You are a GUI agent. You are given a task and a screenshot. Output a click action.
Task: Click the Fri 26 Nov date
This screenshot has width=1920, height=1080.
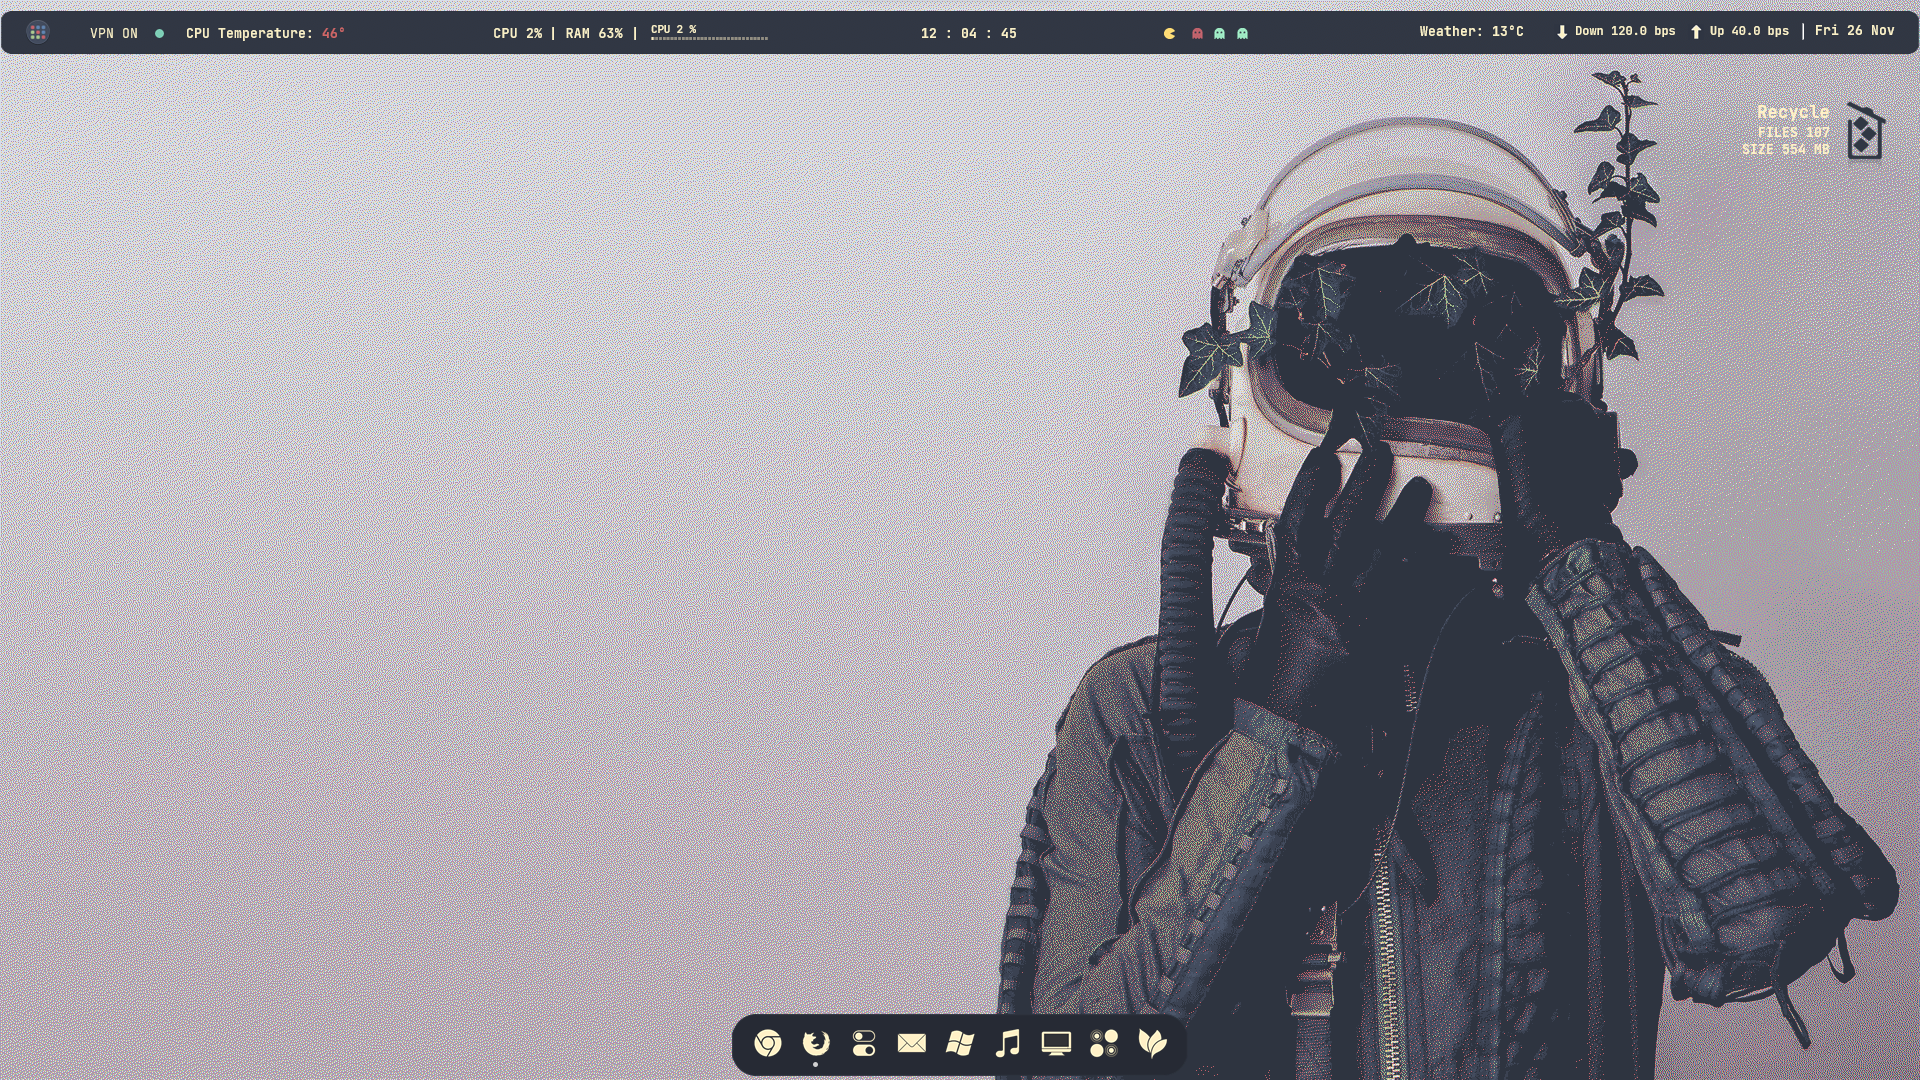(1854, 30)
